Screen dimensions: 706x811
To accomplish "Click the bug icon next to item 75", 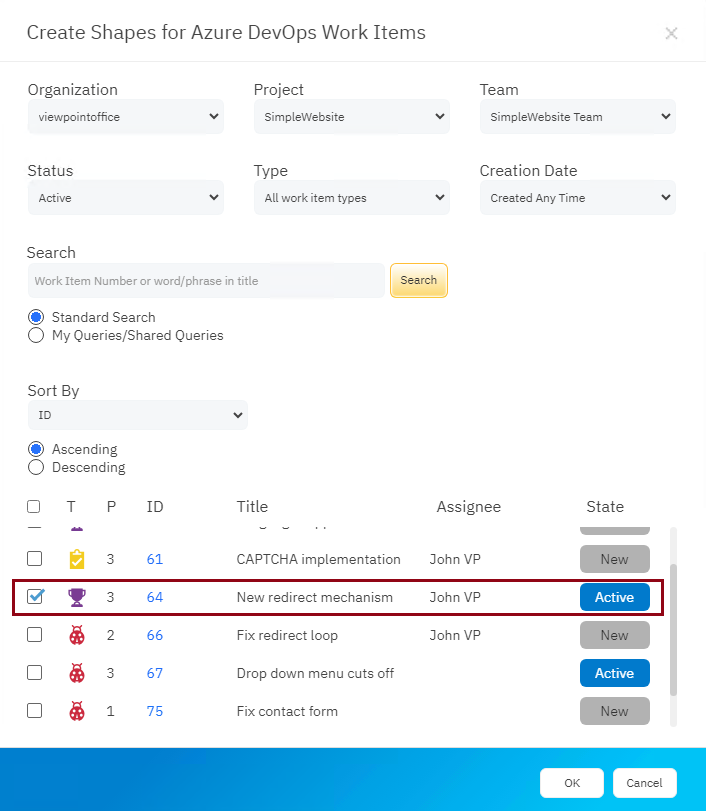I will click(77, 711).
